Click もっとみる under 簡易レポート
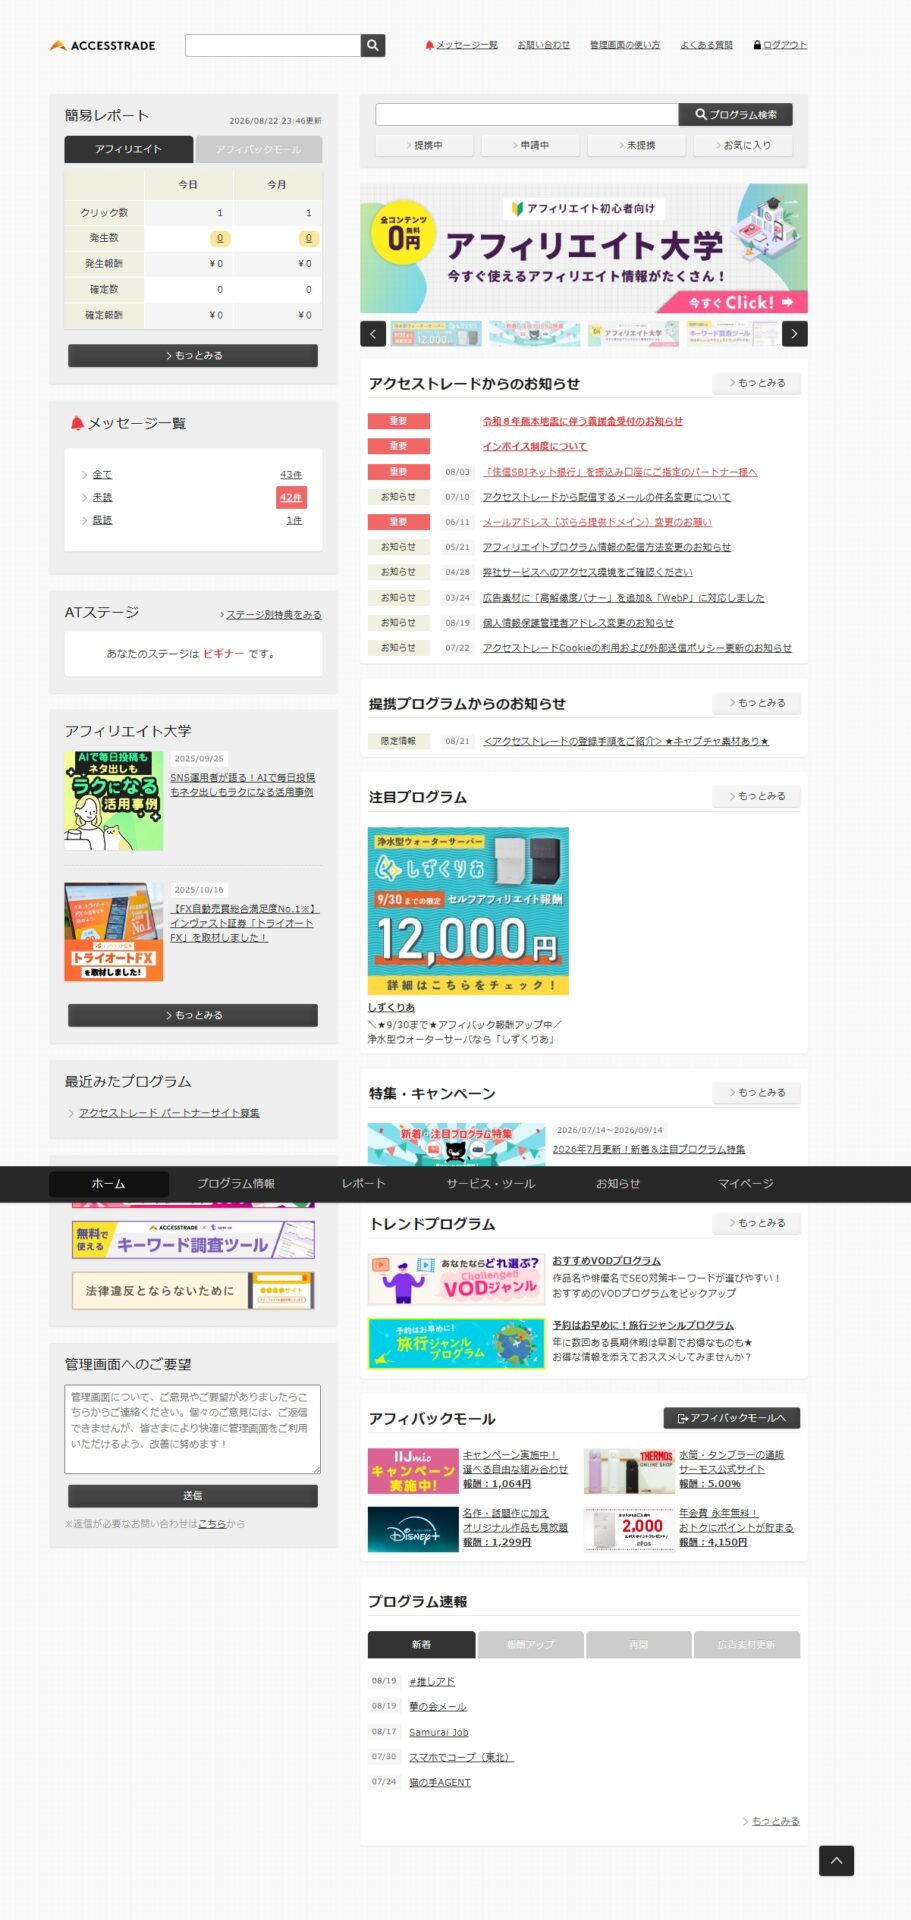Screen dimensions: 911x1920 pyautogui.click(x=193, y=355)
